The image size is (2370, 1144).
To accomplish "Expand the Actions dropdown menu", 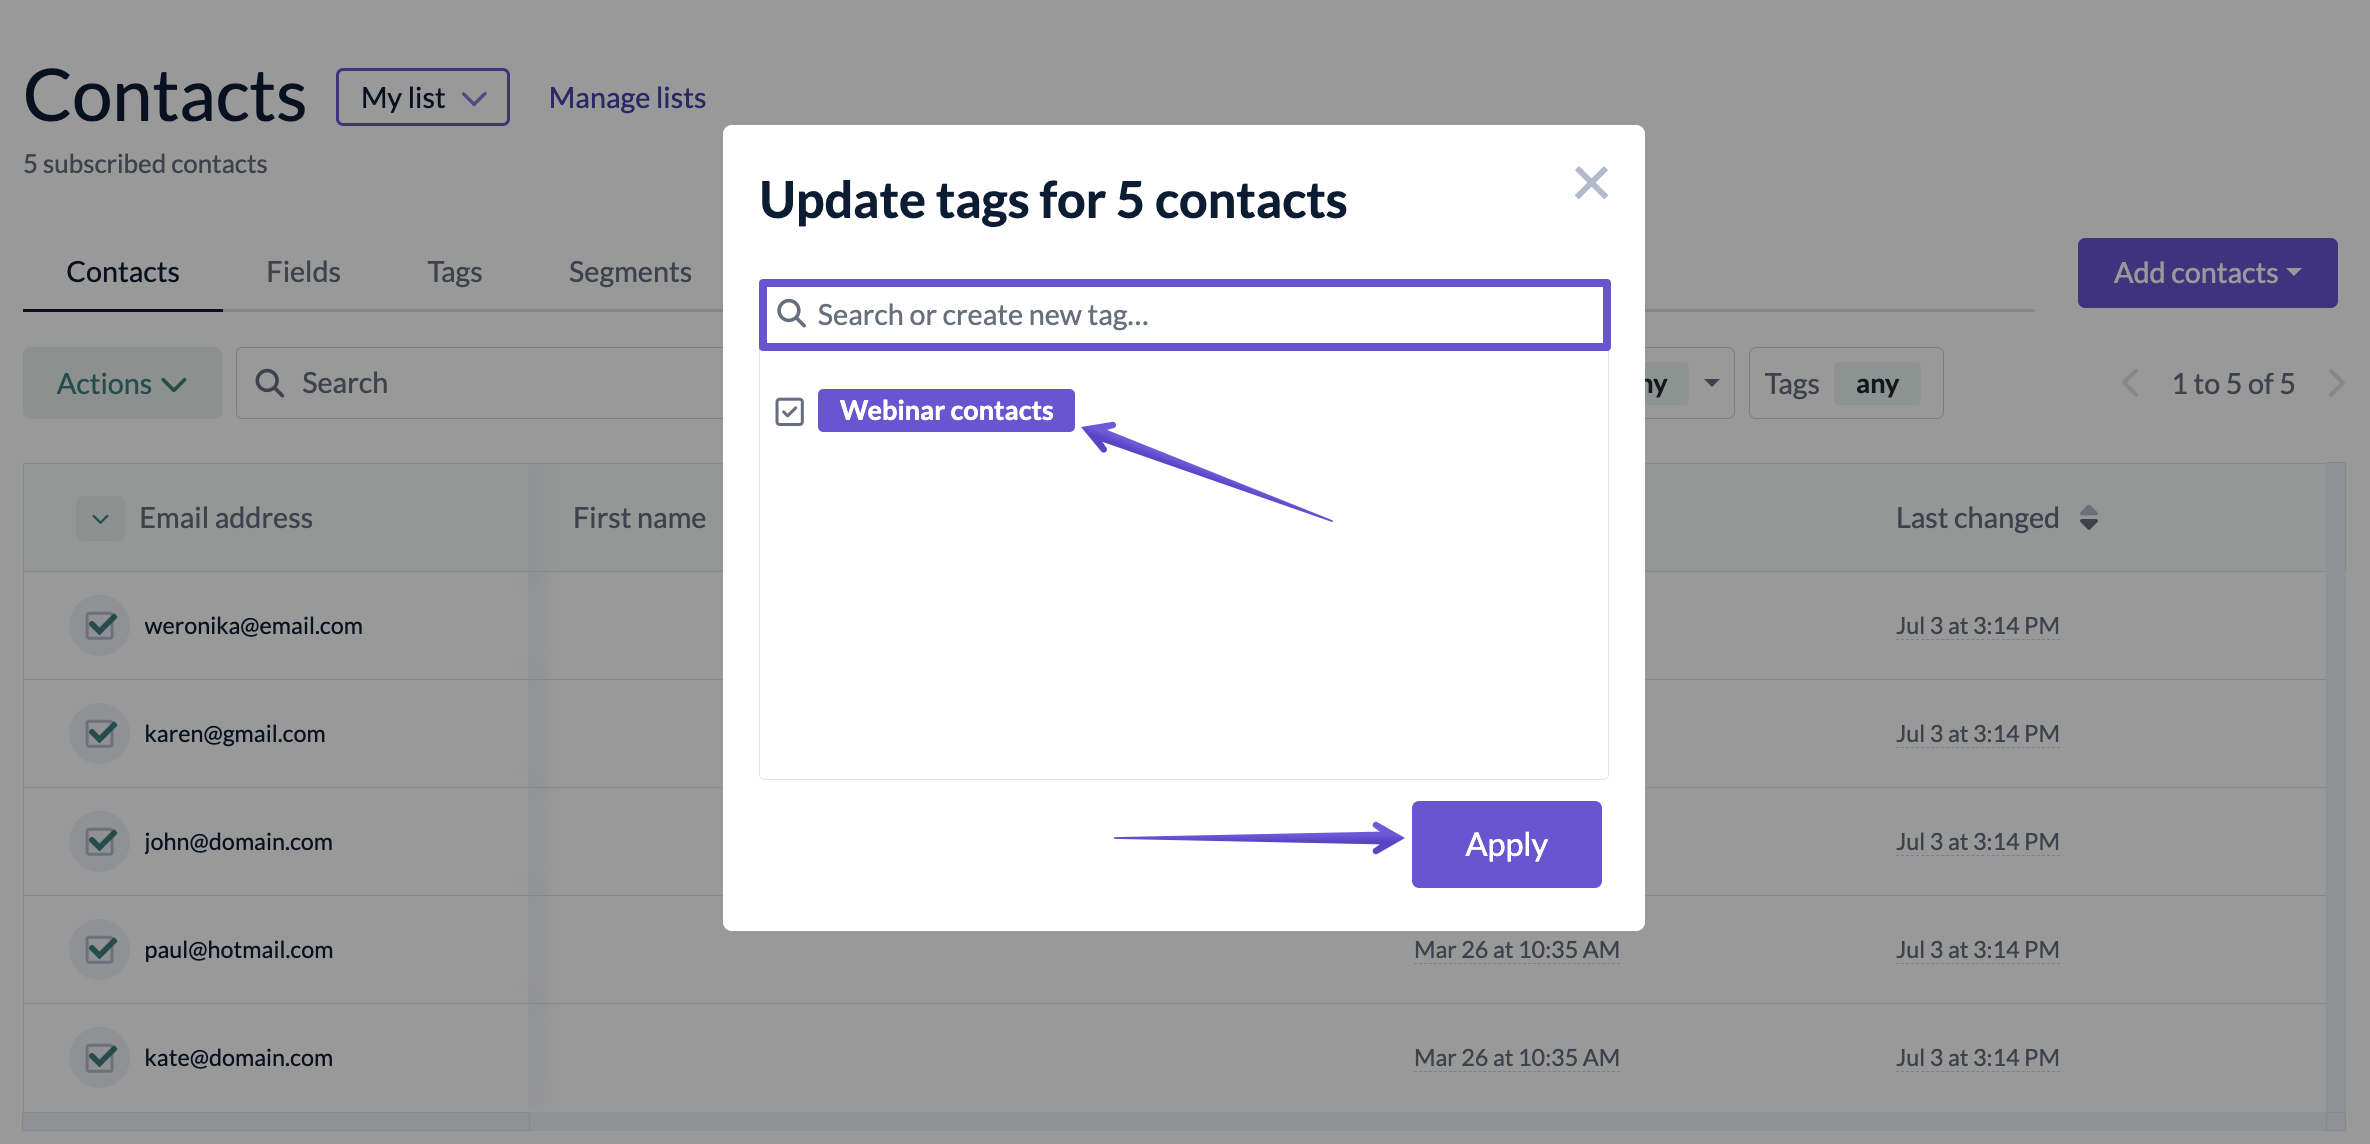I will pyautogui.click(x=122, y=383).
